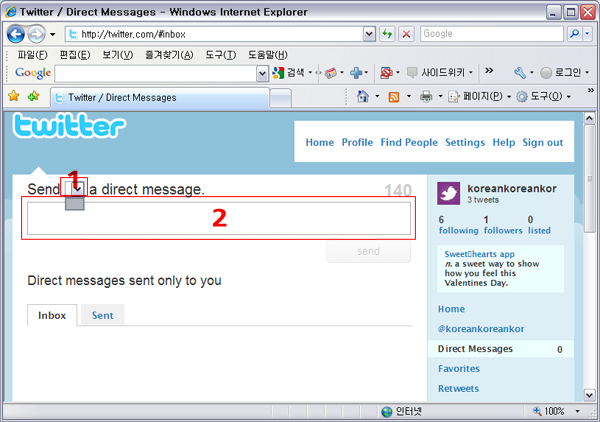Click the Google Toolbar search field
Screen dimensions: 600x422
tap(156, 73)
